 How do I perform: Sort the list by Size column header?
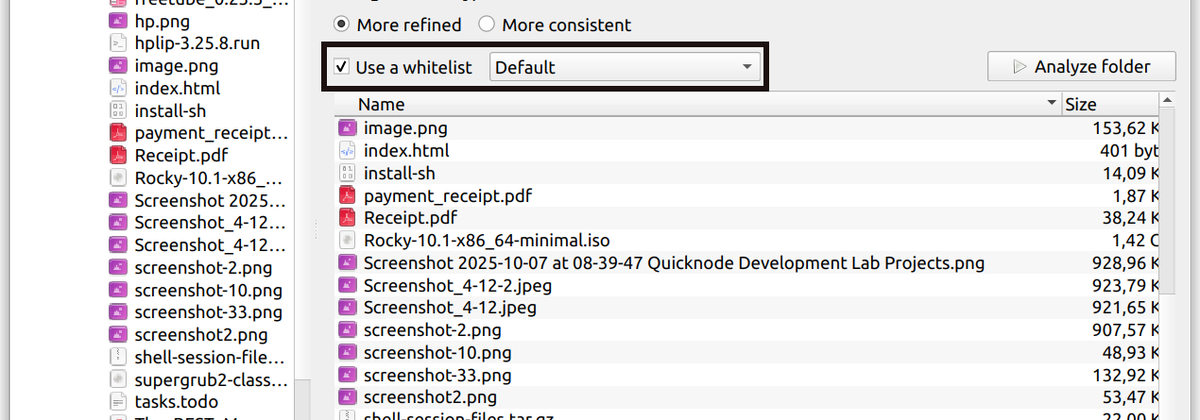click(1080, 104)
